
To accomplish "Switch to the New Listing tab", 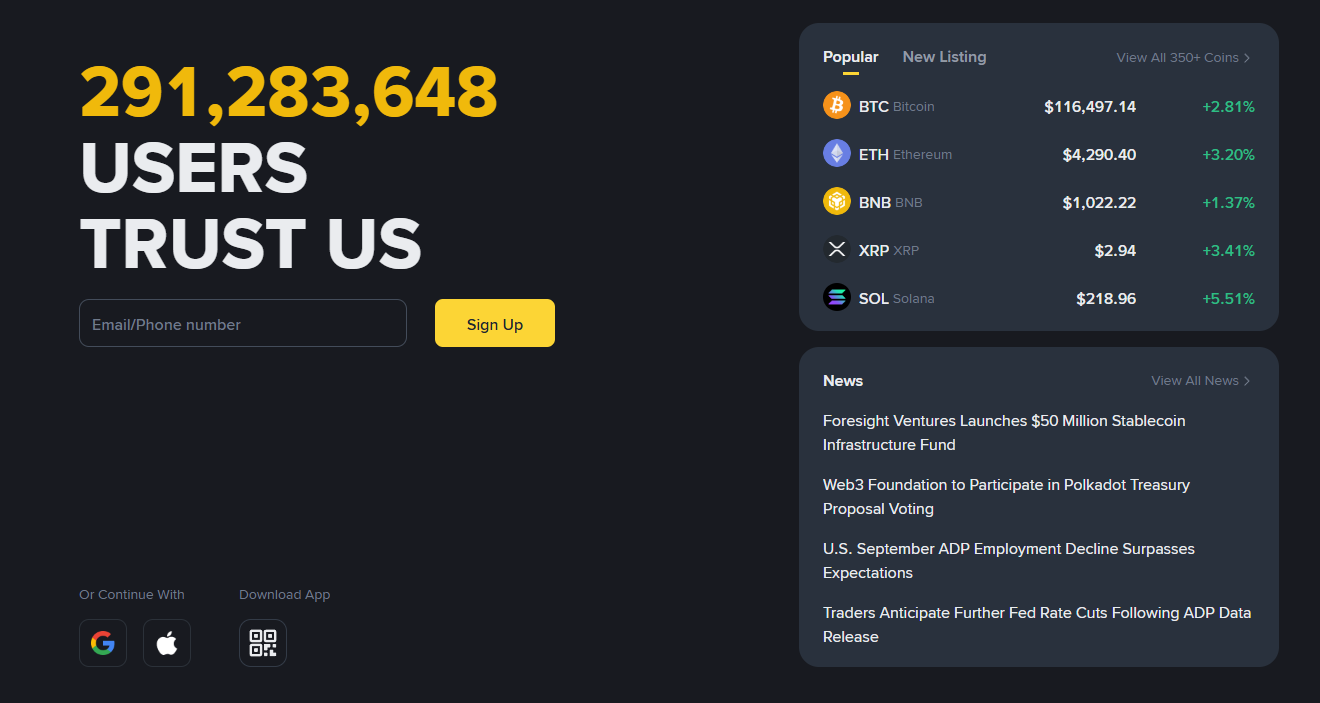I will [x=944, y=57].
